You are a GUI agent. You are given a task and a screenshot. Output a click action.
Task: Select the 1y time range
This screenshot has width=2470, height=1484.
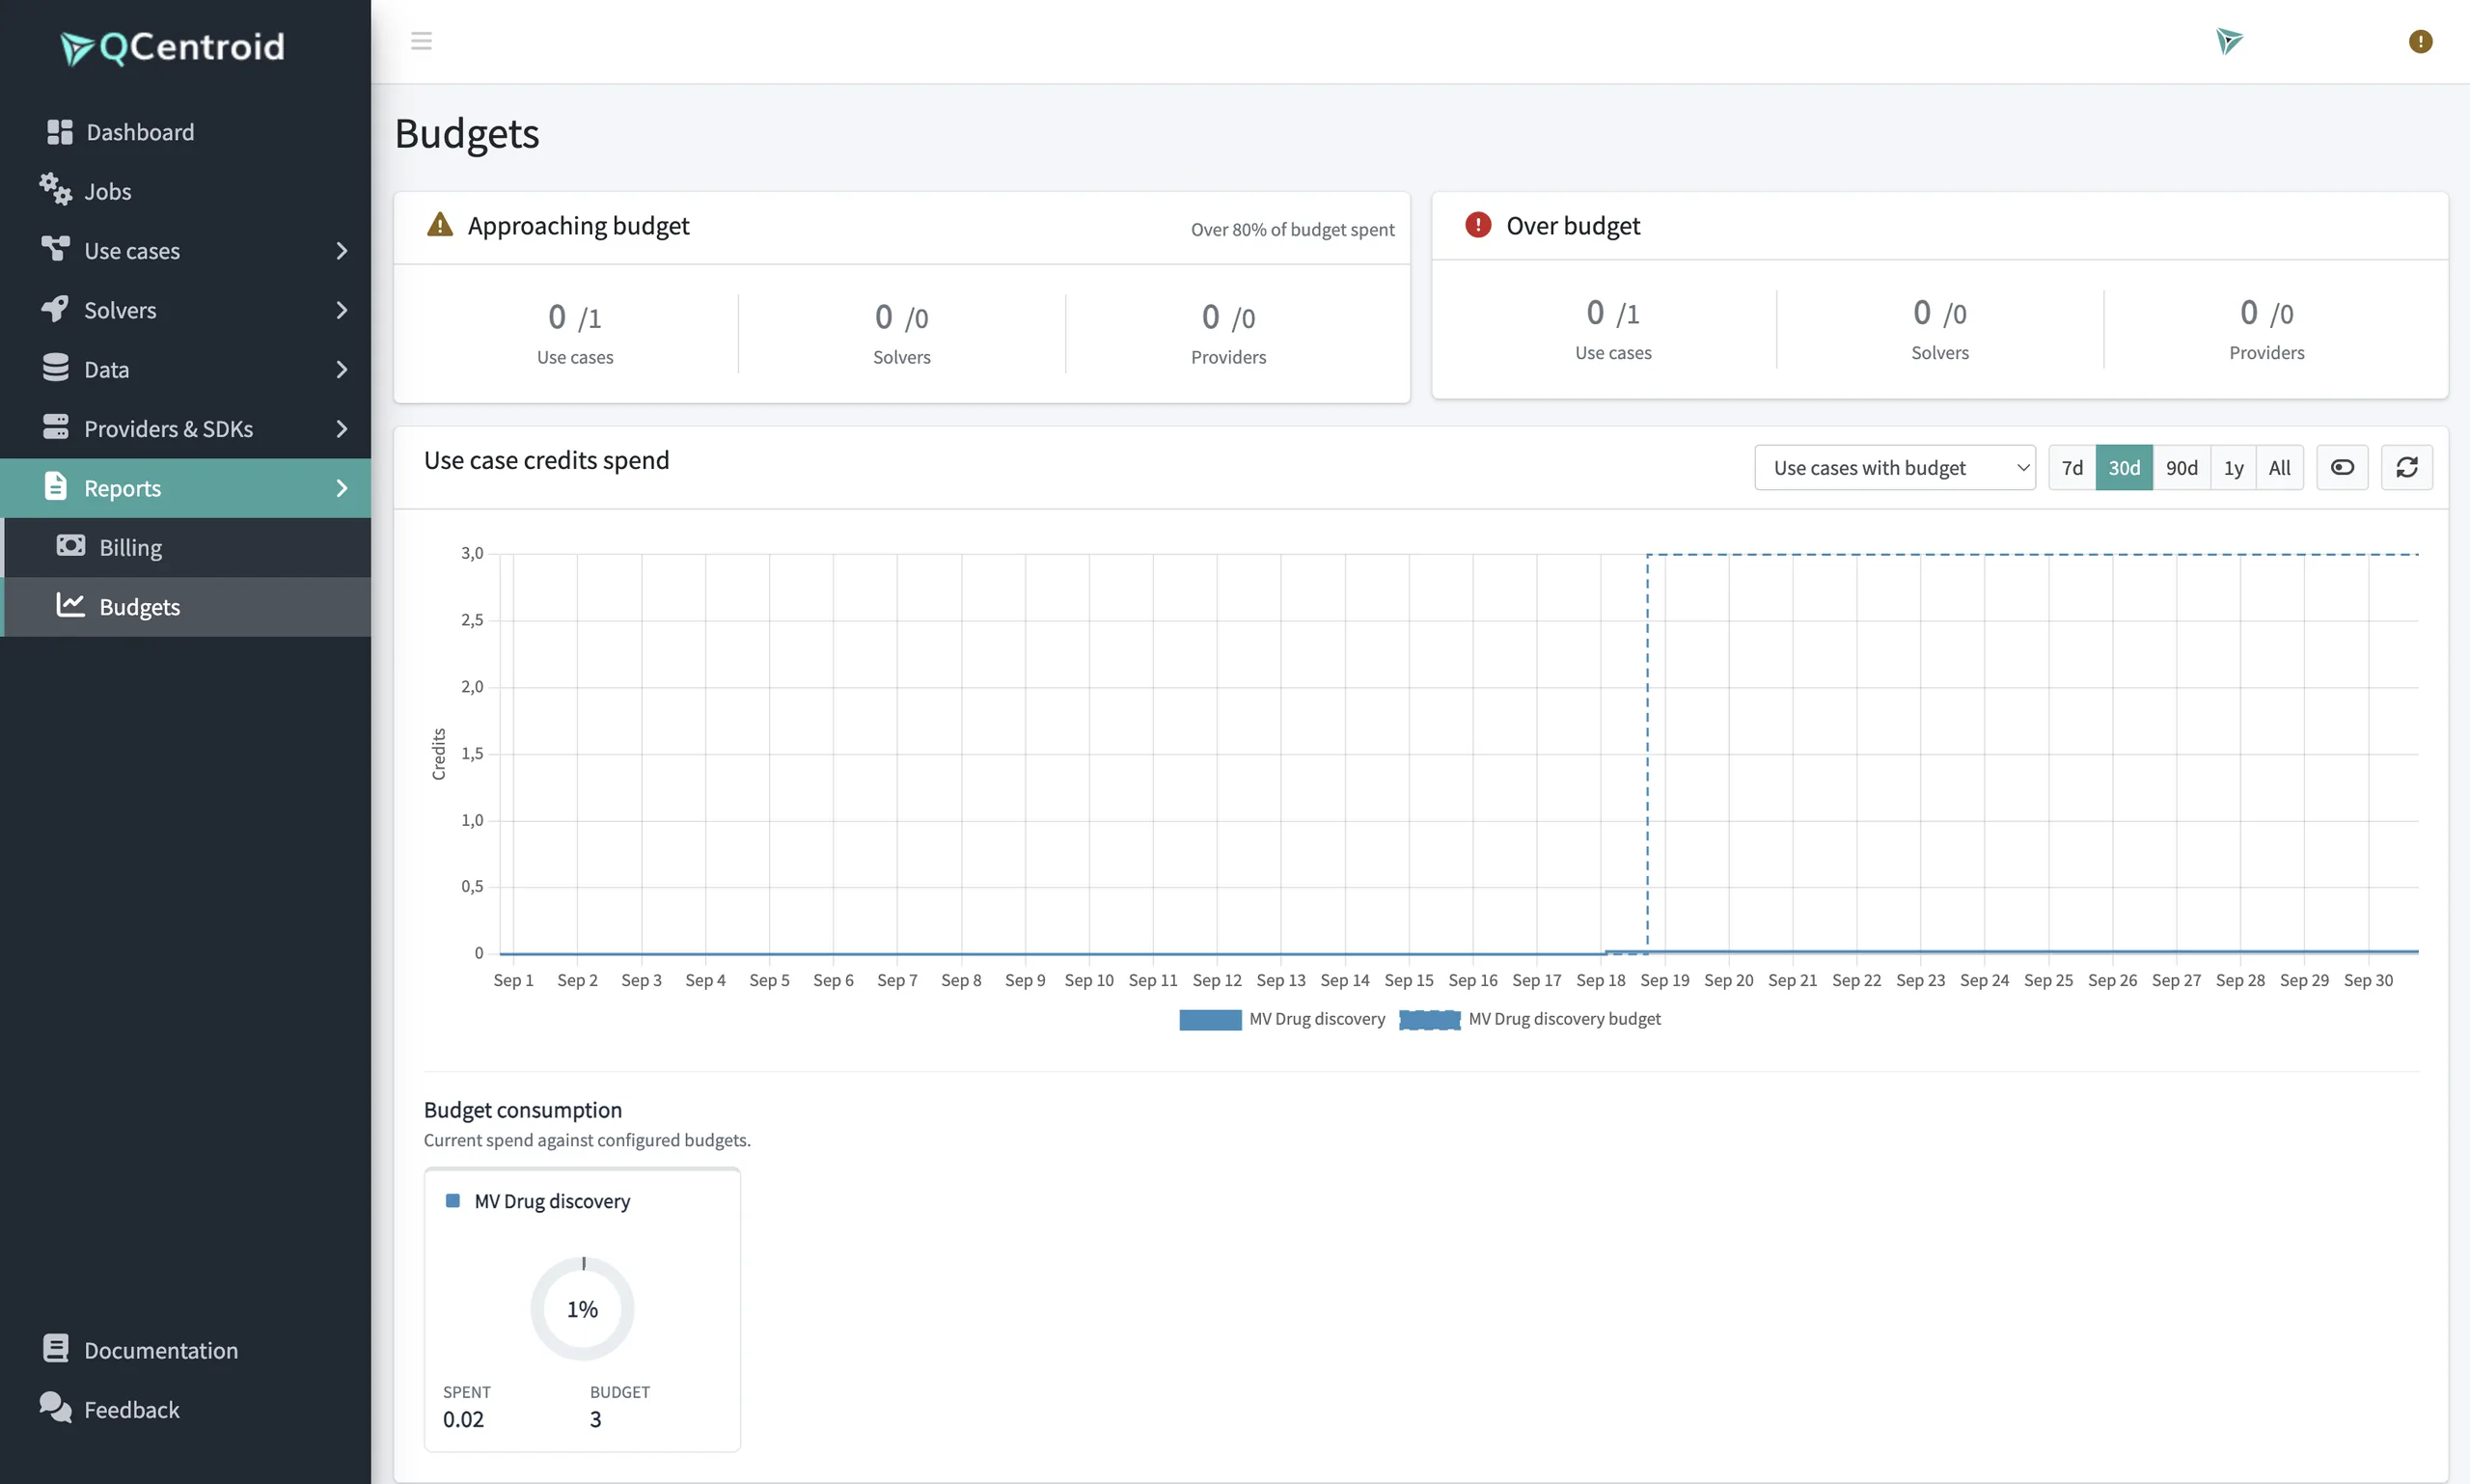[x=2233, y=467]
